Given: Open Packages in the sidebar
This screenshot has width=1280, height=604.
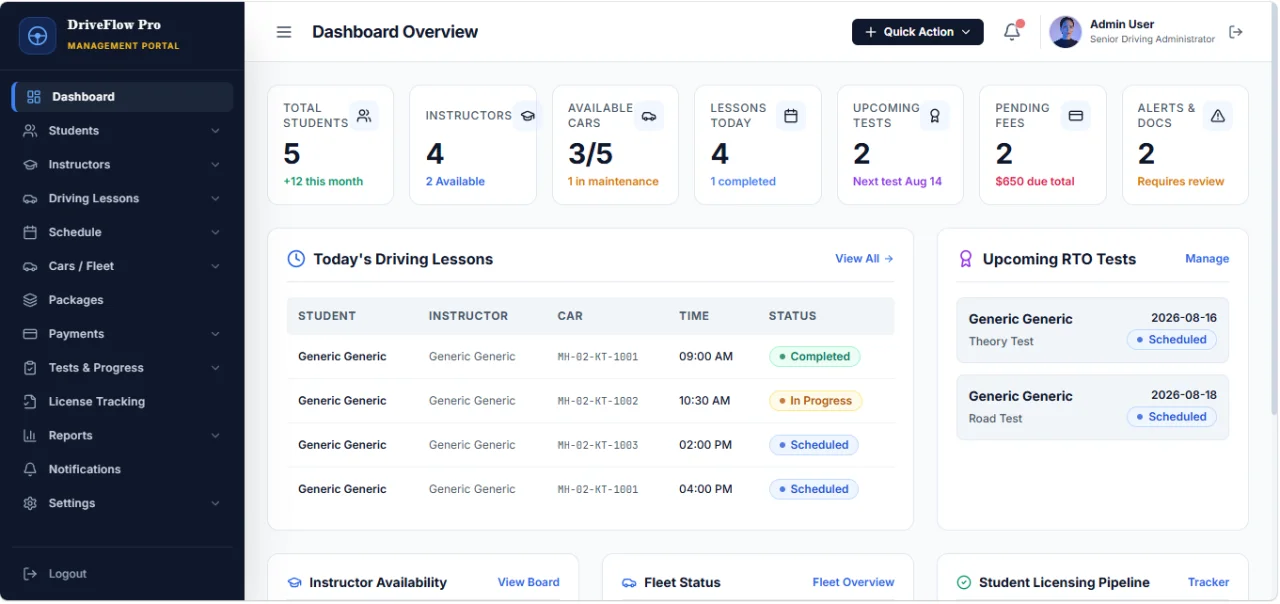Looking at the screenshot, I should coord(122,300).
